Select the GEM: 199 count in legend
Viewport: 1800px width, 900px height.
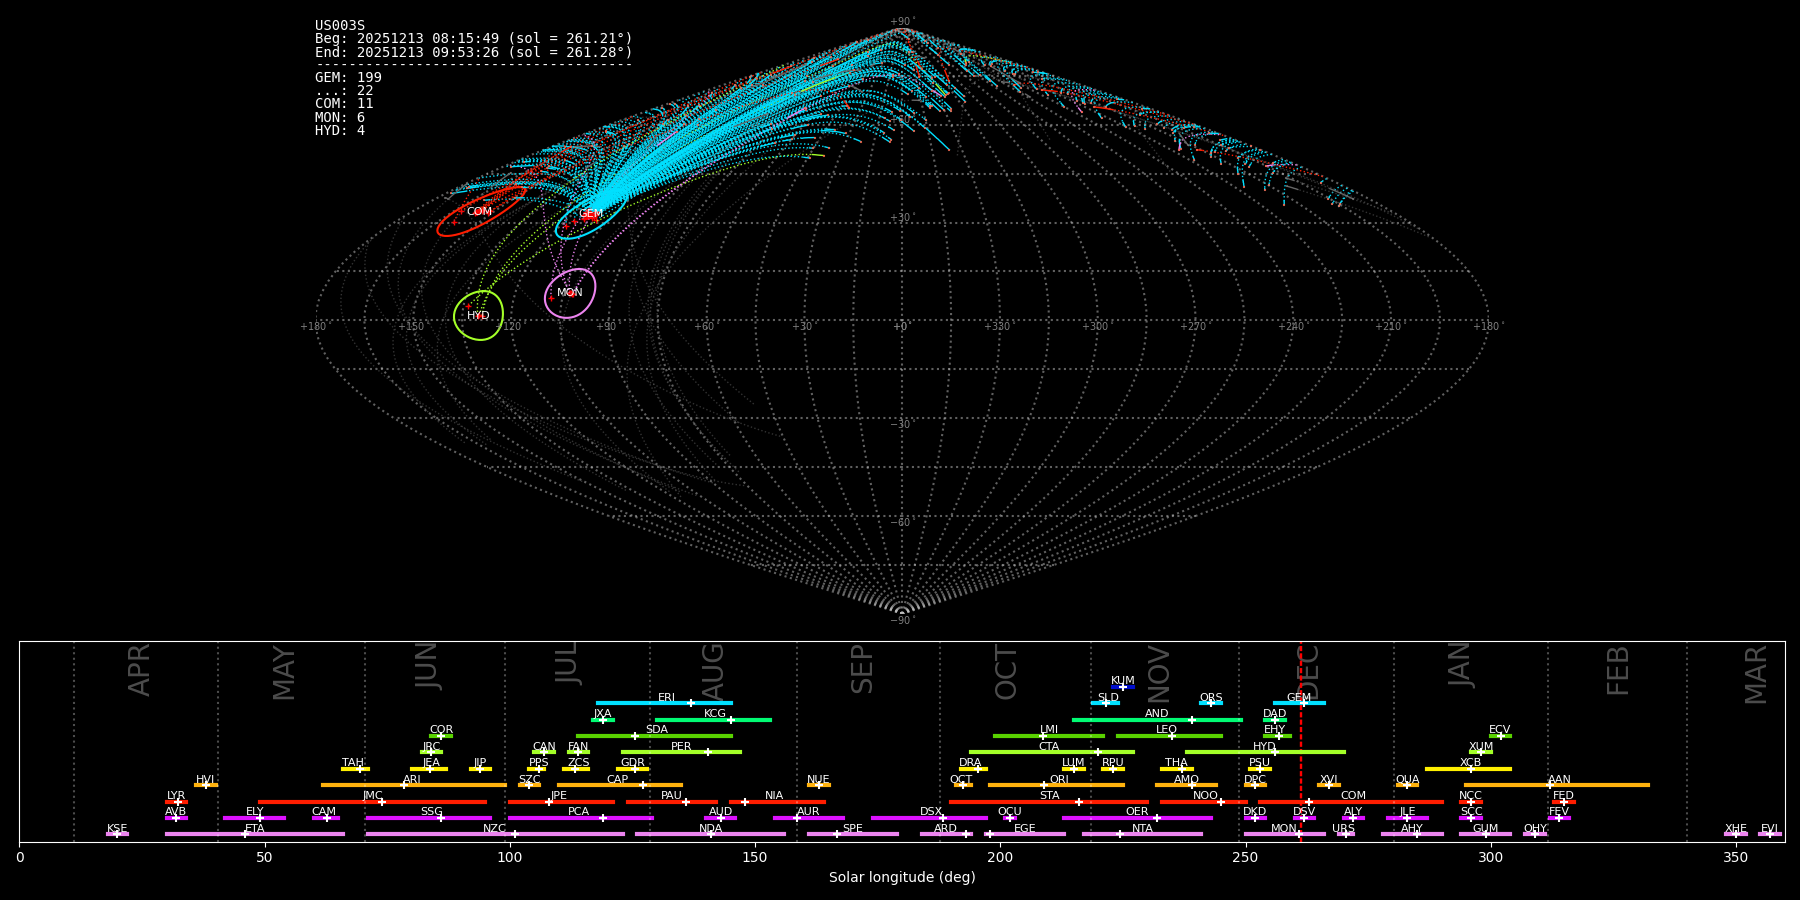click(348, 78)
